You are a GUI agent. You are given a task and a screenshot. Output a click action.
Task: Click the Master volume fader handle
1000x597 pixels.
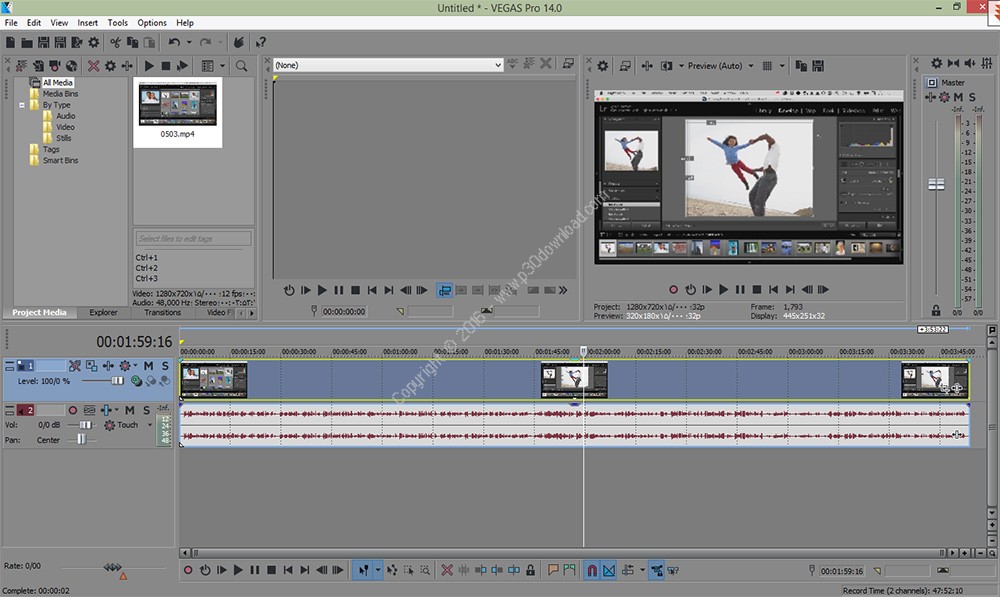click(936, 185)
